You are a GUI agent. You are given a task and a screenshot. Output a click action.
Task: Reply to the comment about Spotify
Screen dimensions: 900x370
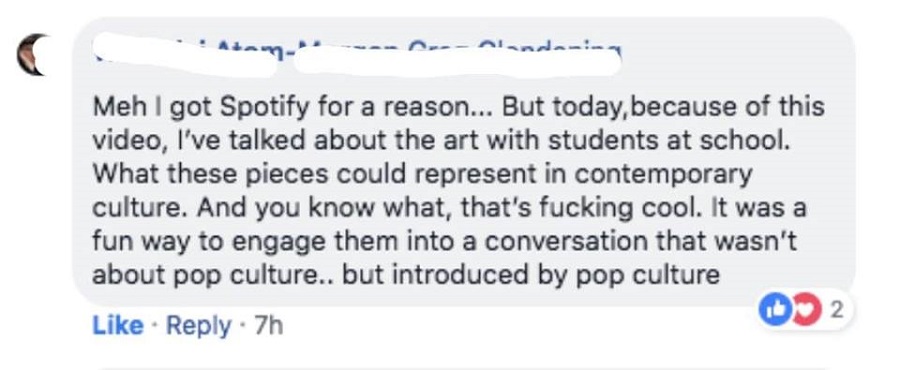pos(199,326)
